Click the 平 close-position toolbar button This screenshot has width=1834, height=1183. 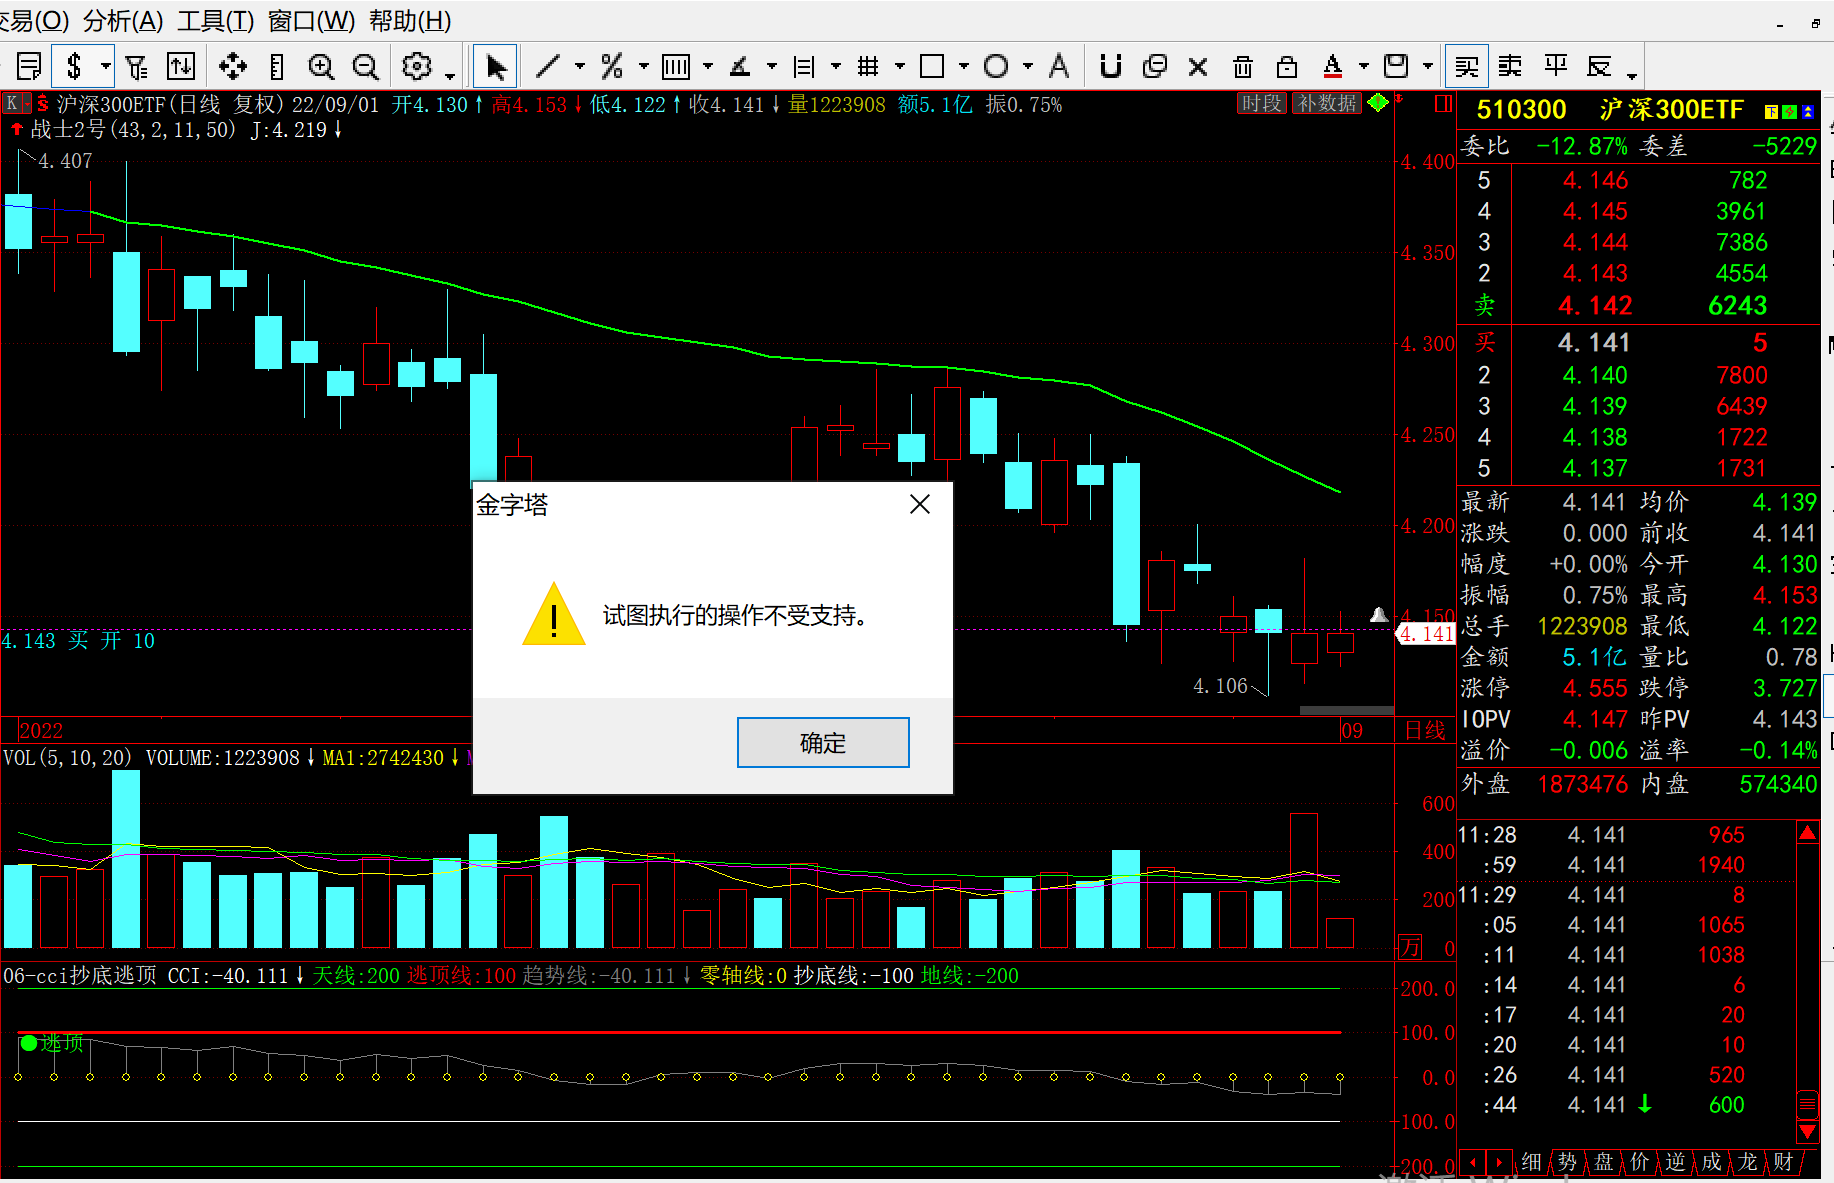1555,67
